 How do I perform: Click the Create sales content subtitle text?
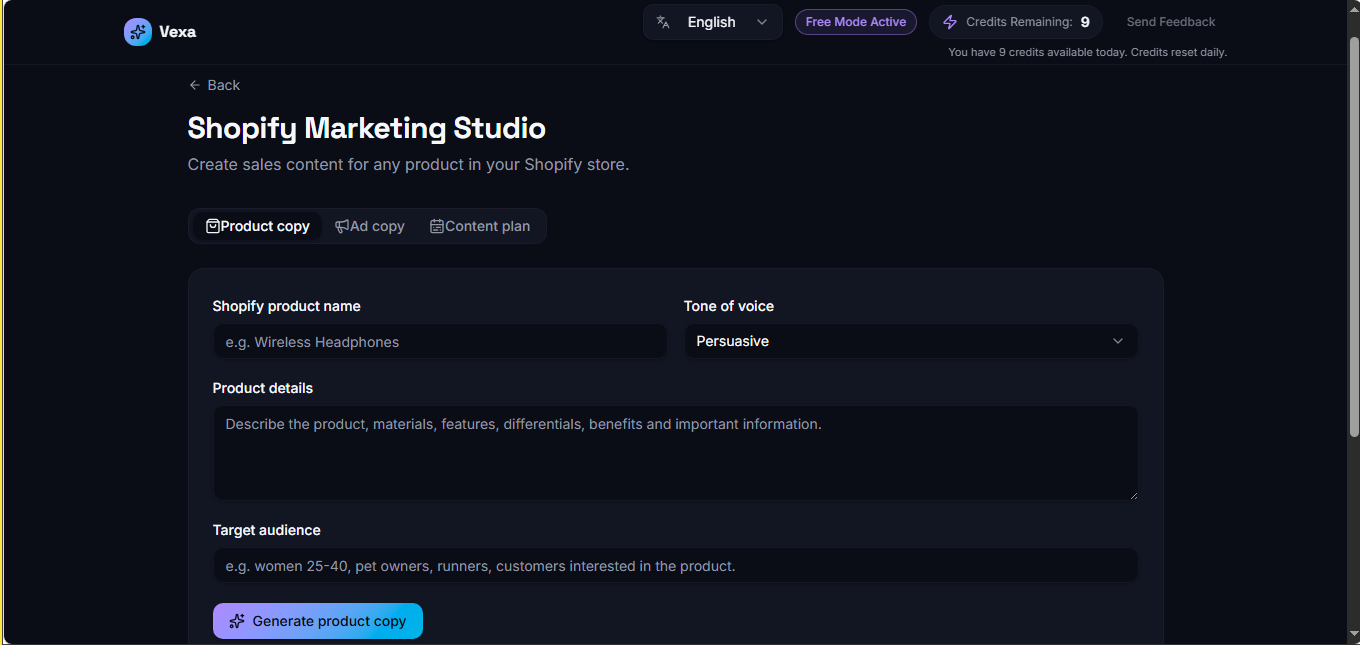click(408, 164)
